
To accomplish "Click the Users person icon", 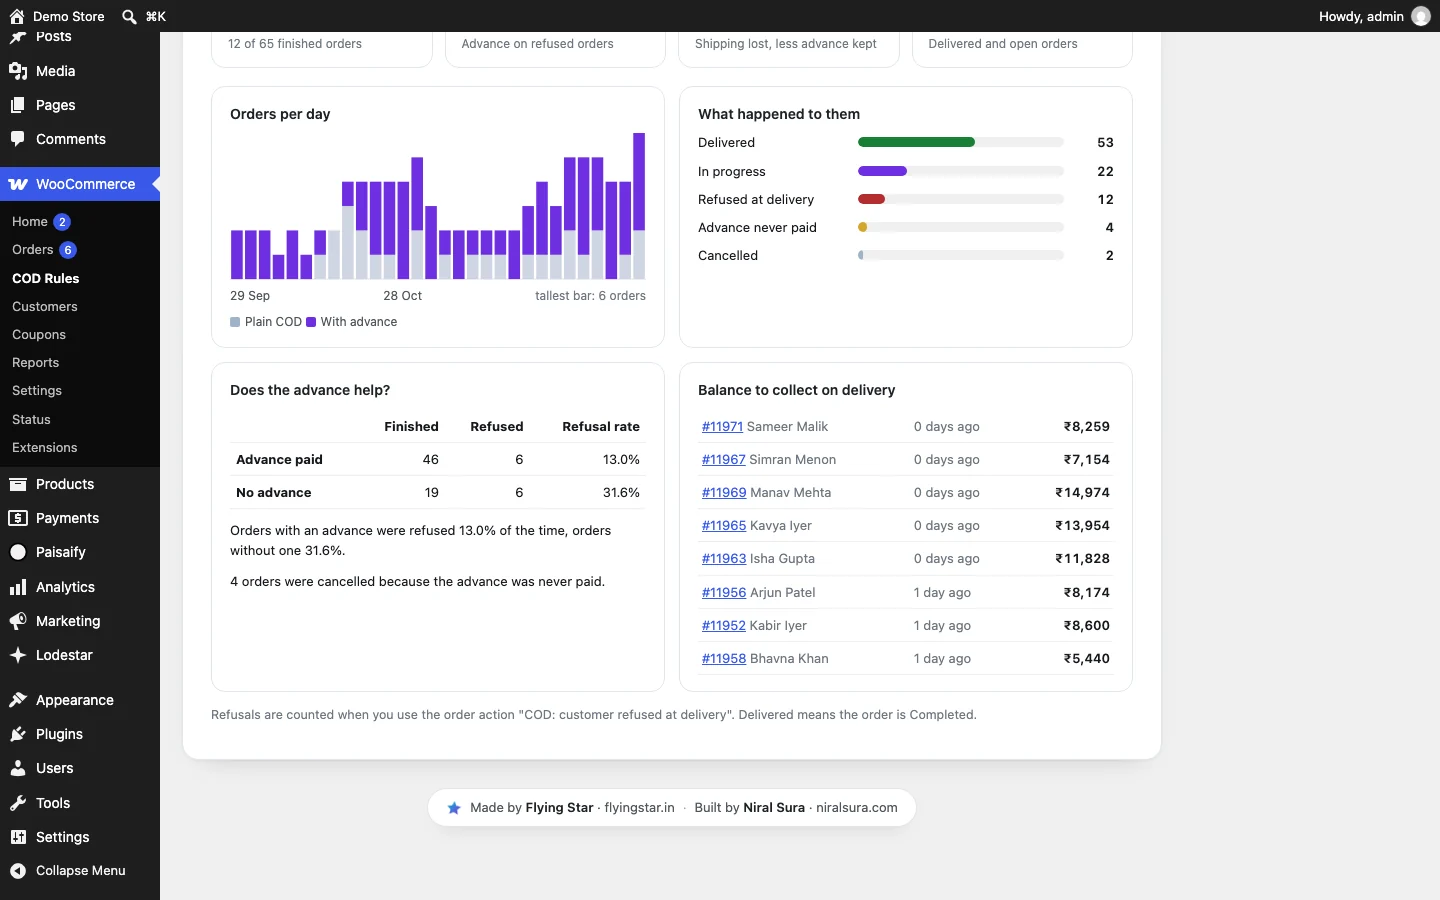I will coord(18,768).
